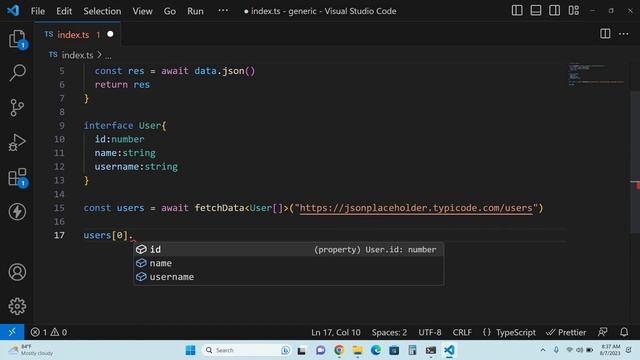Expand the breadcrumb ellipsis symbol list
The image size is (640, 360).
pyautogui.click(x=108, y=56)
